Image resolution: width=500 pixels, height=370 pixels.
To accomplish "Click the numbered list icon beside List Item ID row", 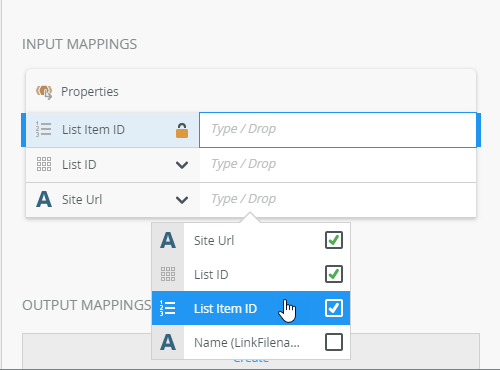I will point(44,129).
